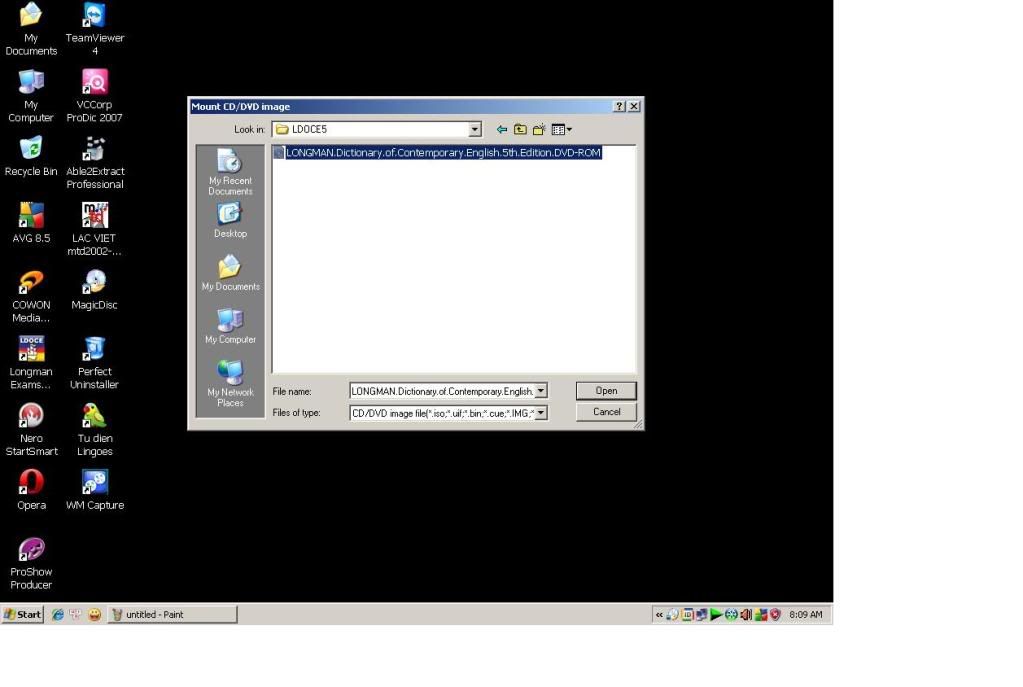
Task: Go to My Recent Documents place
Action: click(230, 172)
